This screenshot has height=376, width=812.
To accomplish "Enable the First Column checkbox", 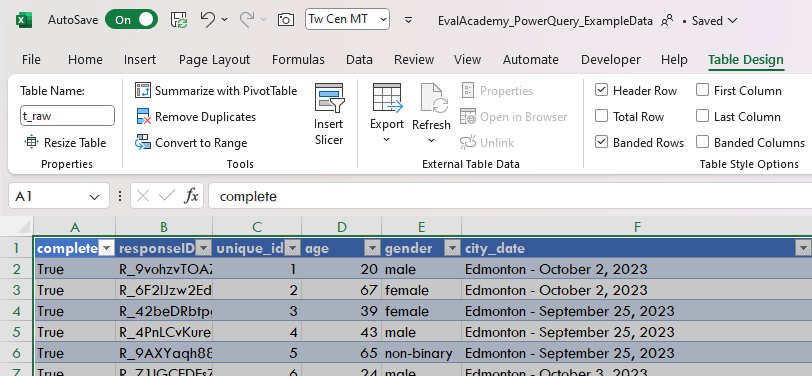I will (702, 90).
